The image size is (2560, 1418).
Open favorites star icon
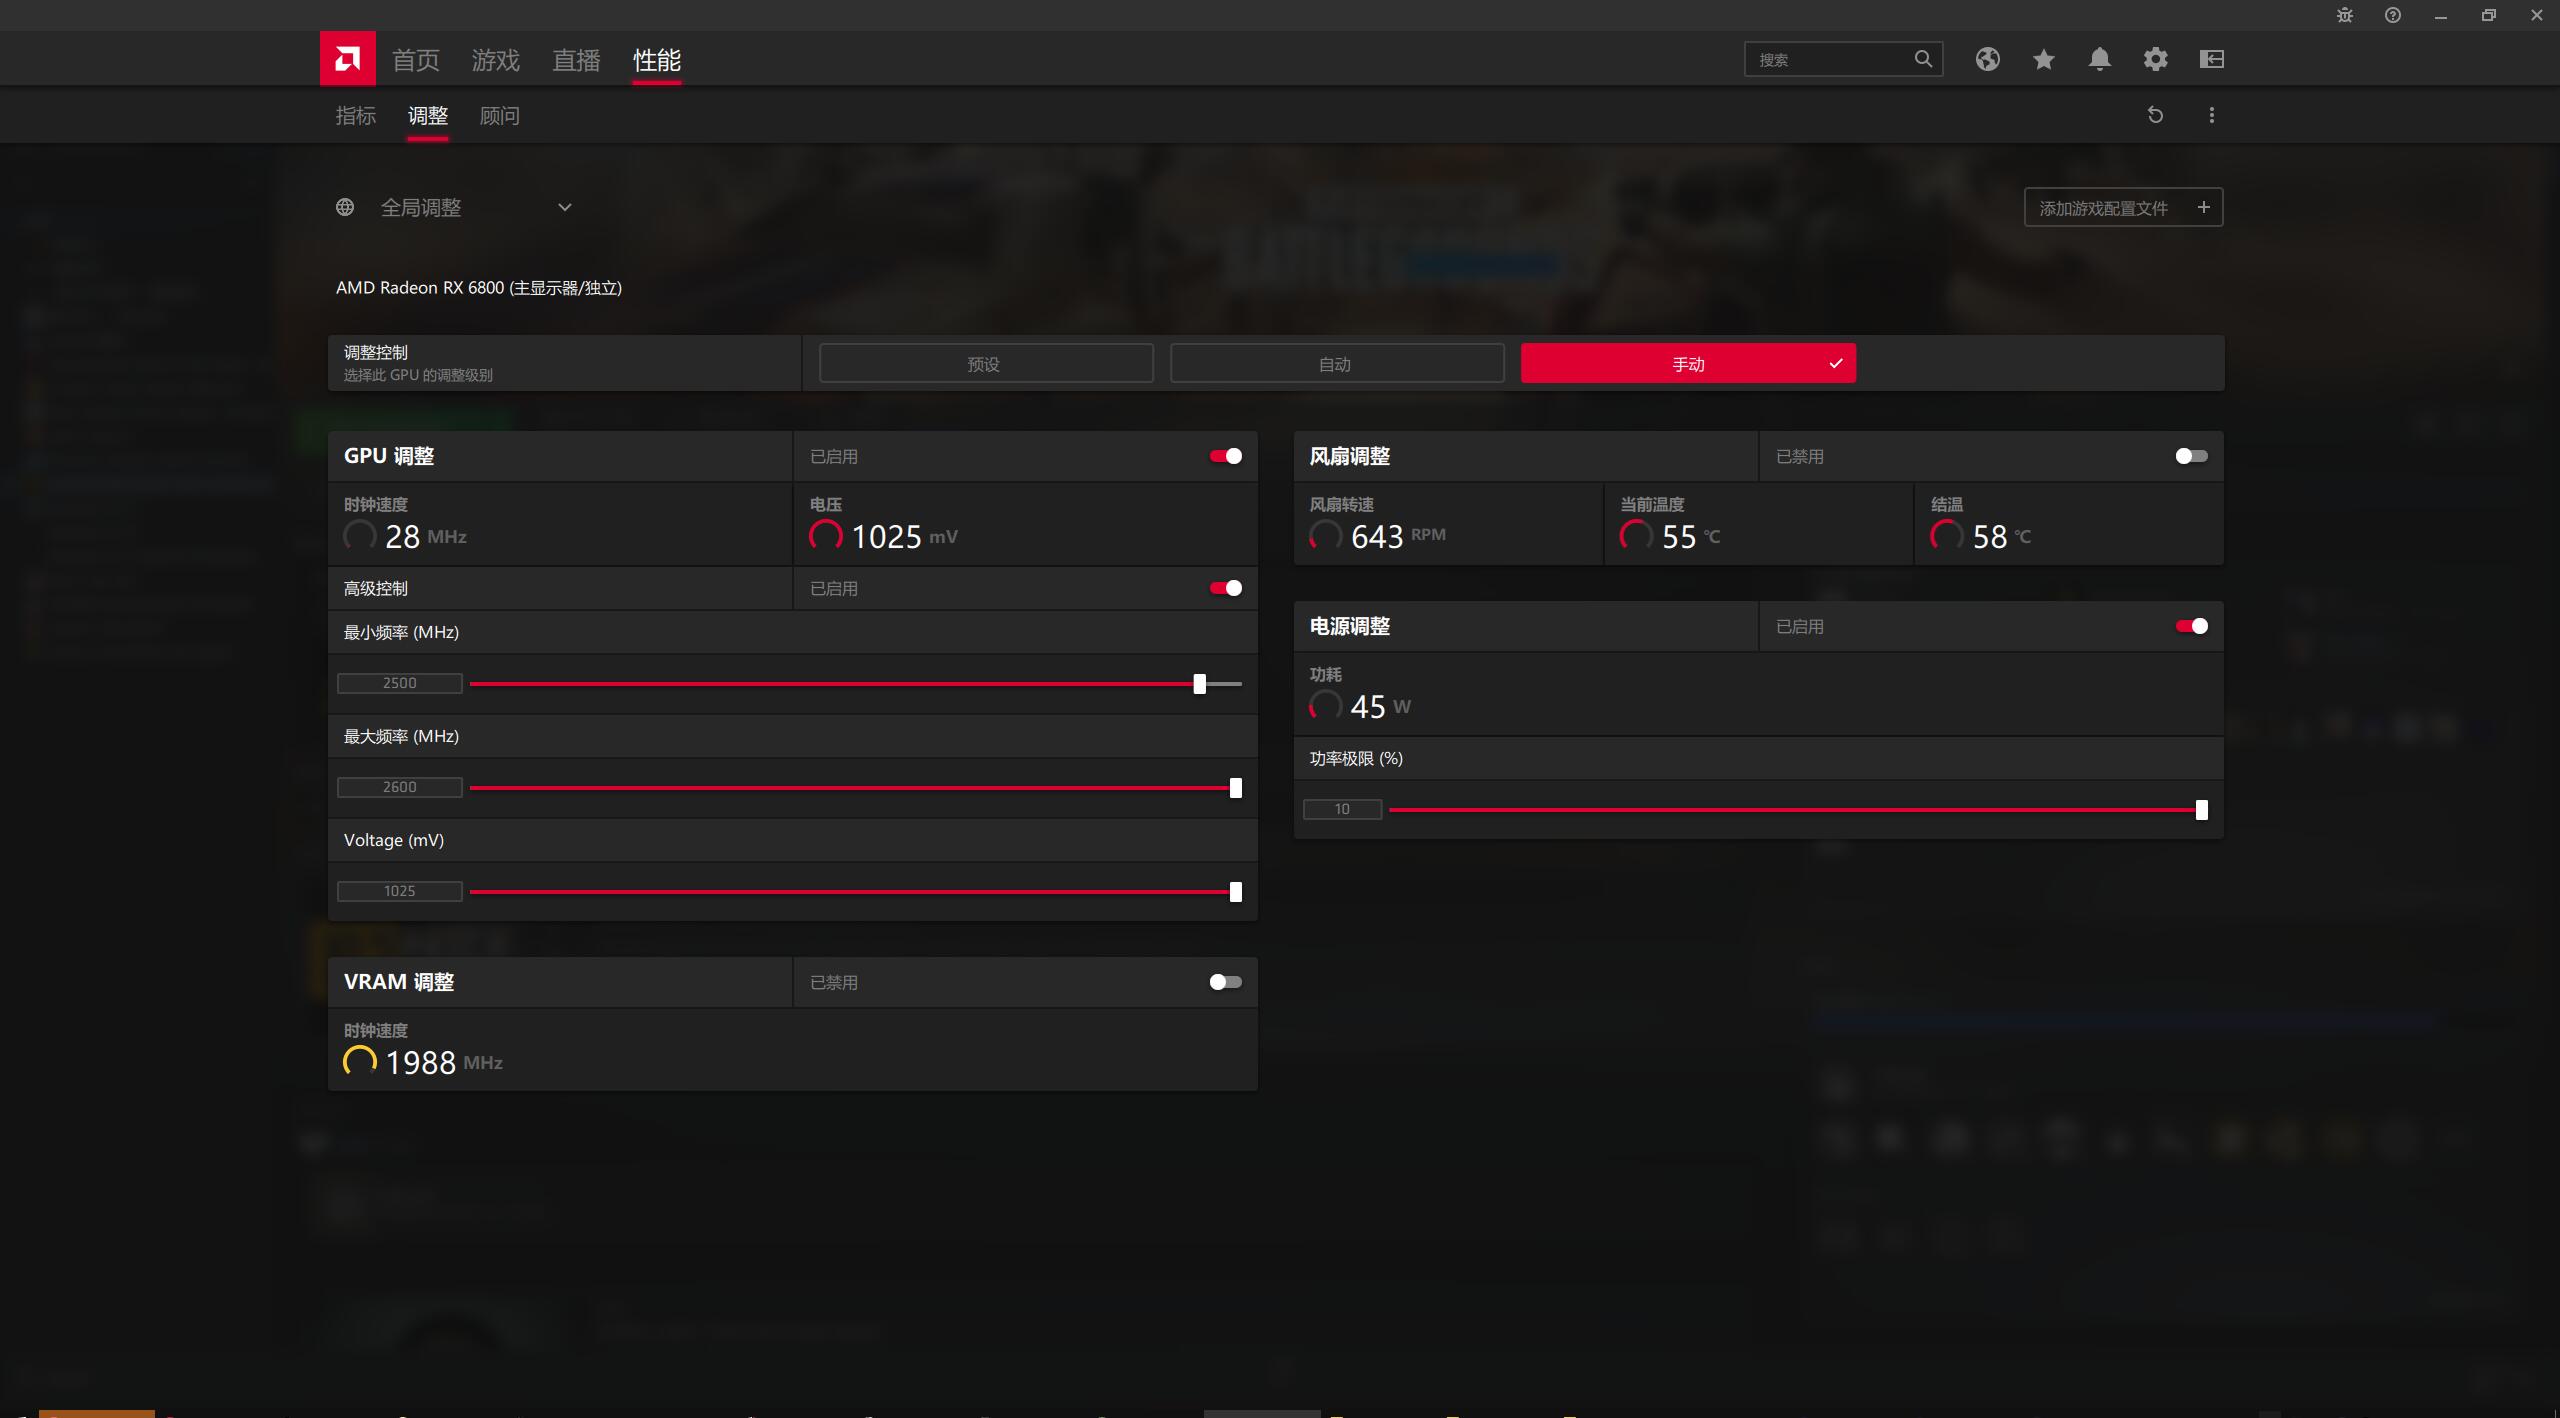tap(2043, 59)
